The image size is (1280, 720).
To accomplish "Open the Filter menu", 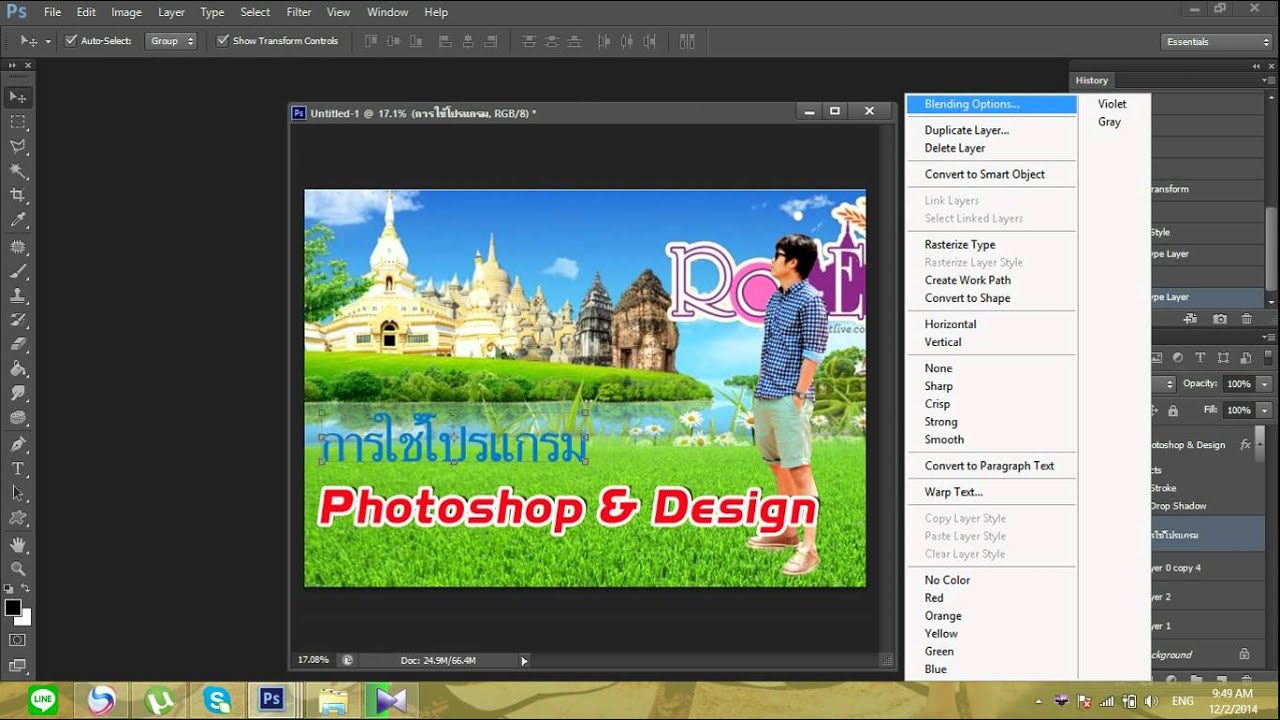I will coord(299,12).
